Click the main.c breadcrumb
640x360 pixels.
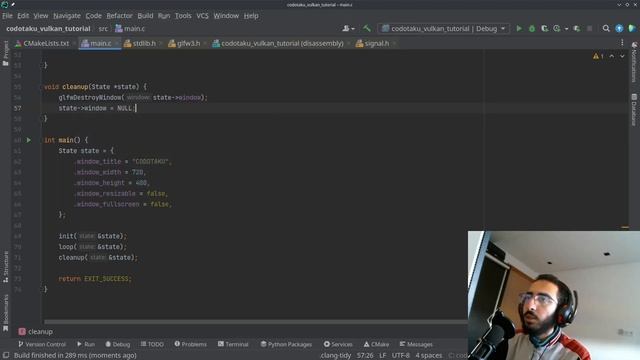pos(130,29)
